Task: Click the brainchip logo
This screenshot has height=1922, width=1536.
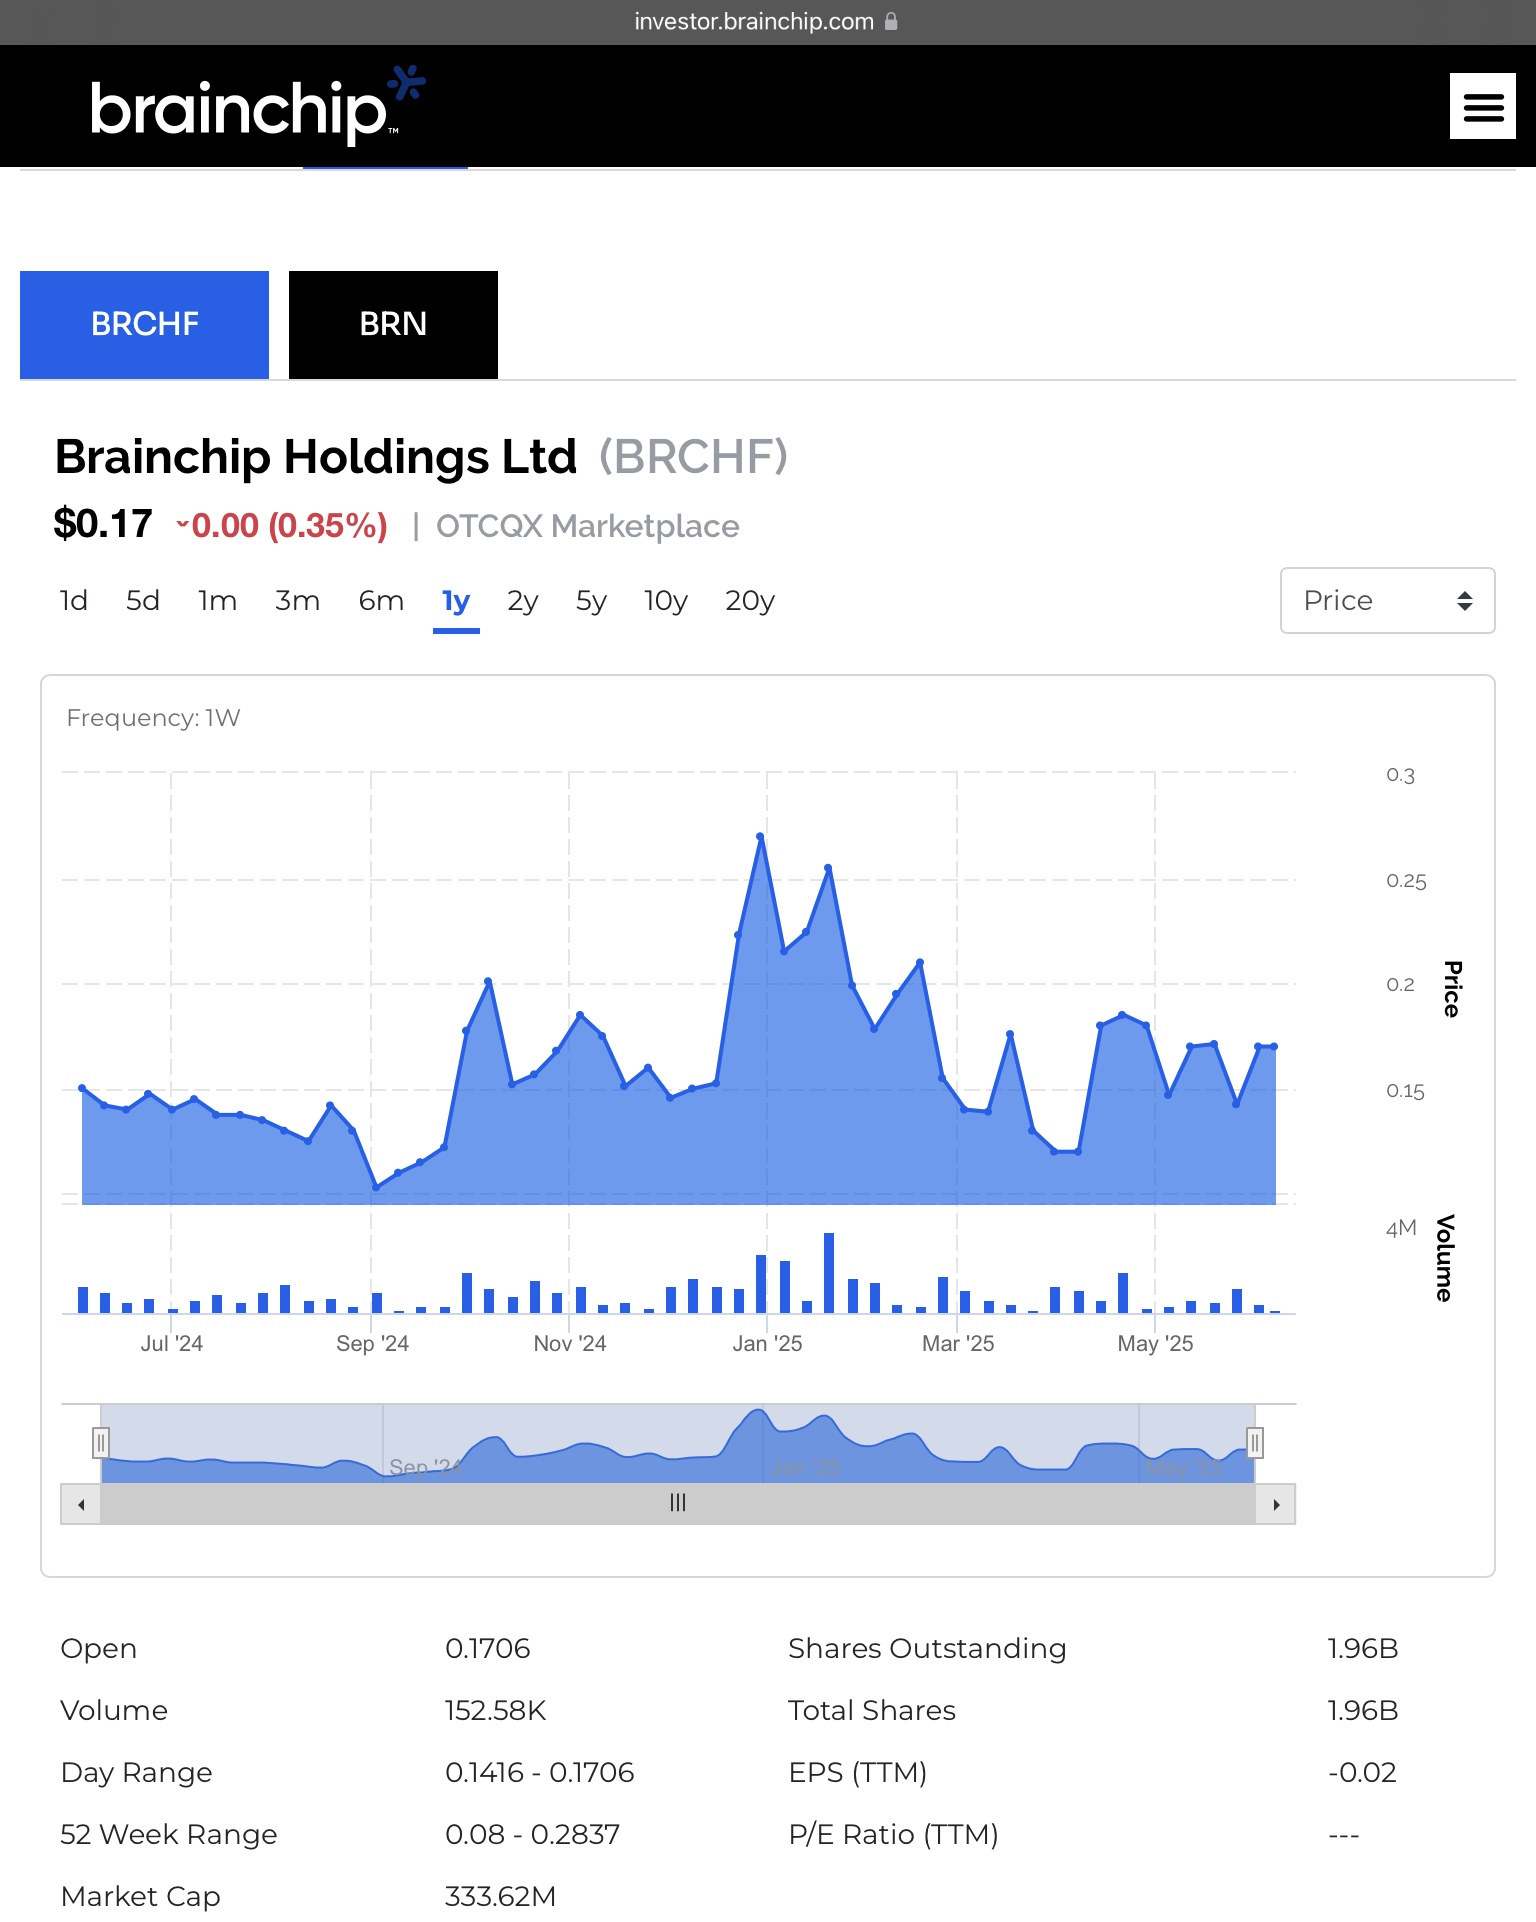Action: [256, 106]
